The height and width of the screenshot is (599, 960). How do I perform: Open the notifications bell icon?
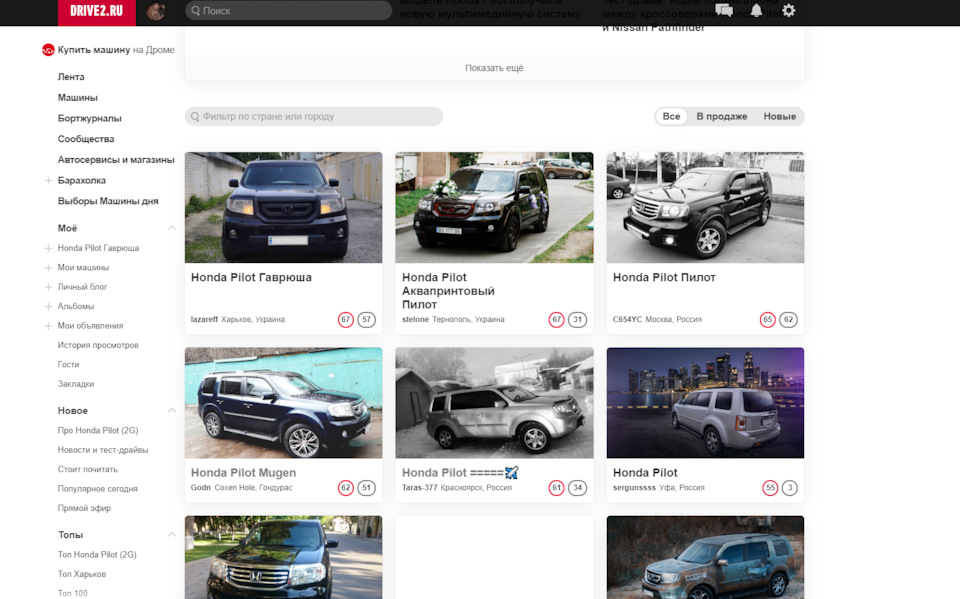(x=757, y=10)
